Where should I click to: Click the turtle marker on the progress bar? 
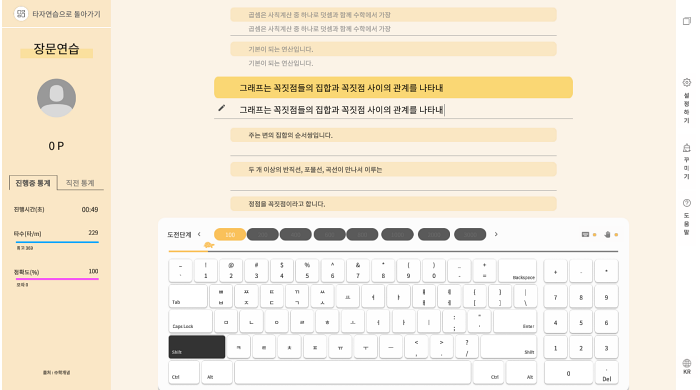209,245
